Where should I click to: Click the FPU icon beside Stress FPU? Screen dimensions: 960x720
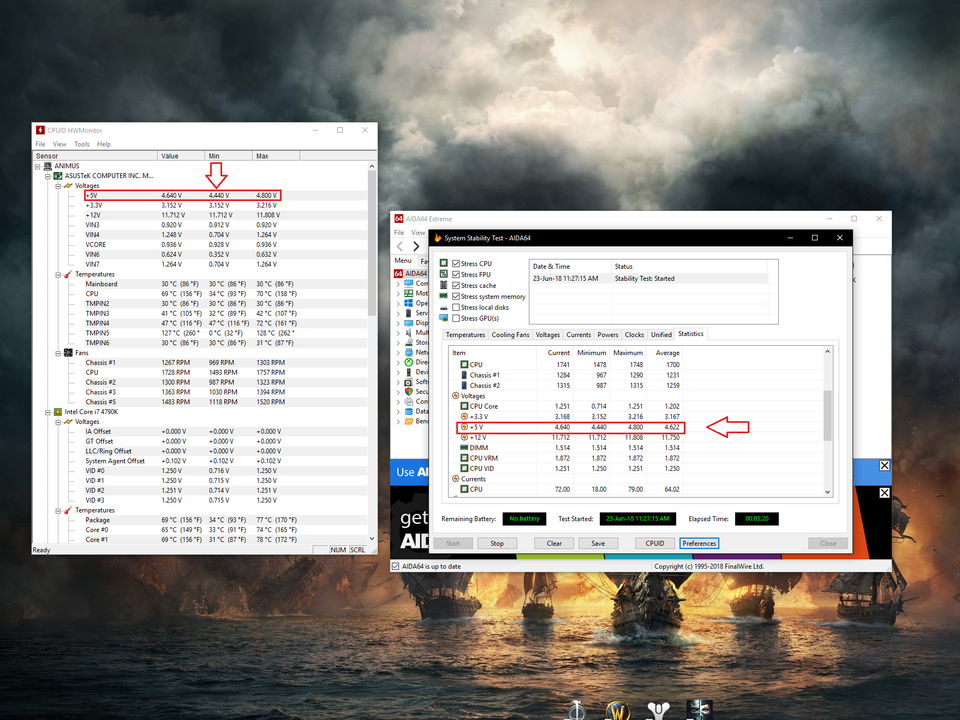[444, 274]
